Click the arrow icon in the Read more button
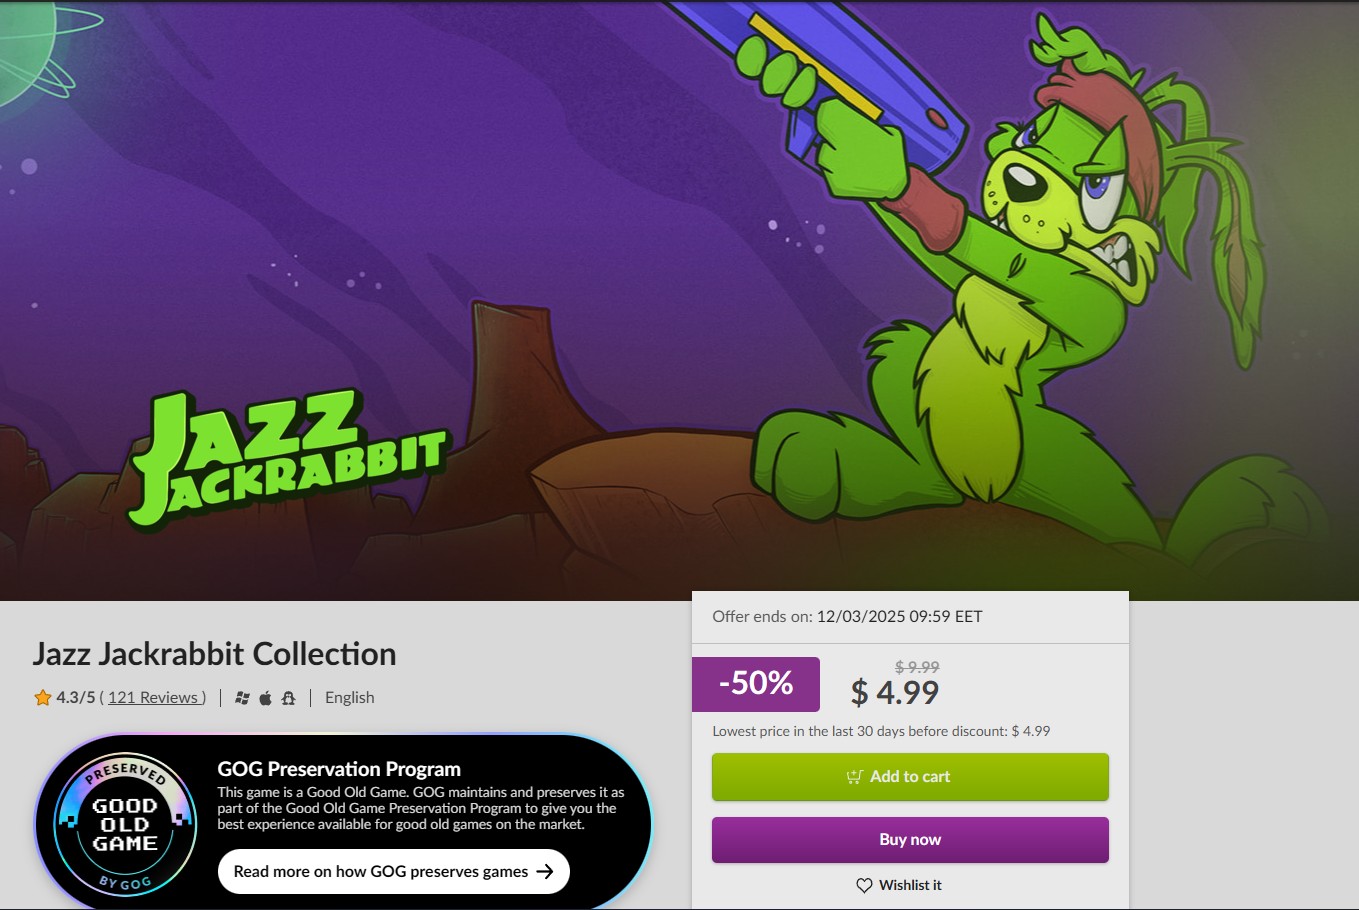1359x910 pixels. coord(545,871)
